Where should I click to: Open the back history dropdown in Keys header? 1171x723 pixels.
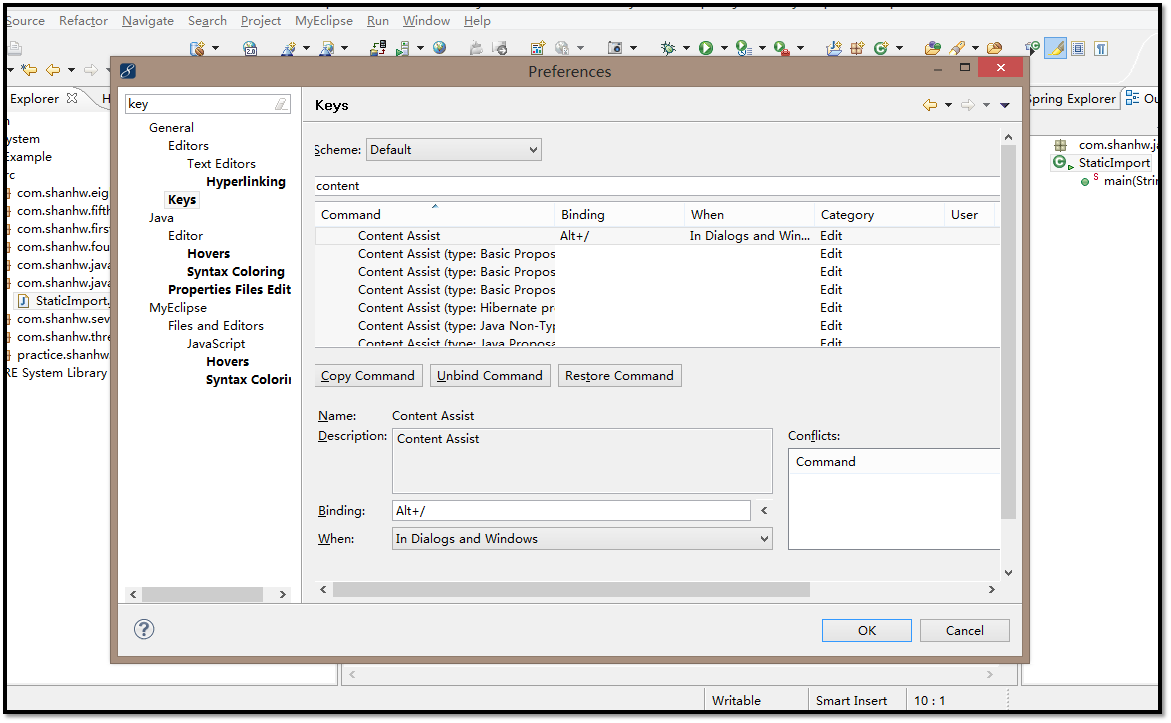pos(948,105)
